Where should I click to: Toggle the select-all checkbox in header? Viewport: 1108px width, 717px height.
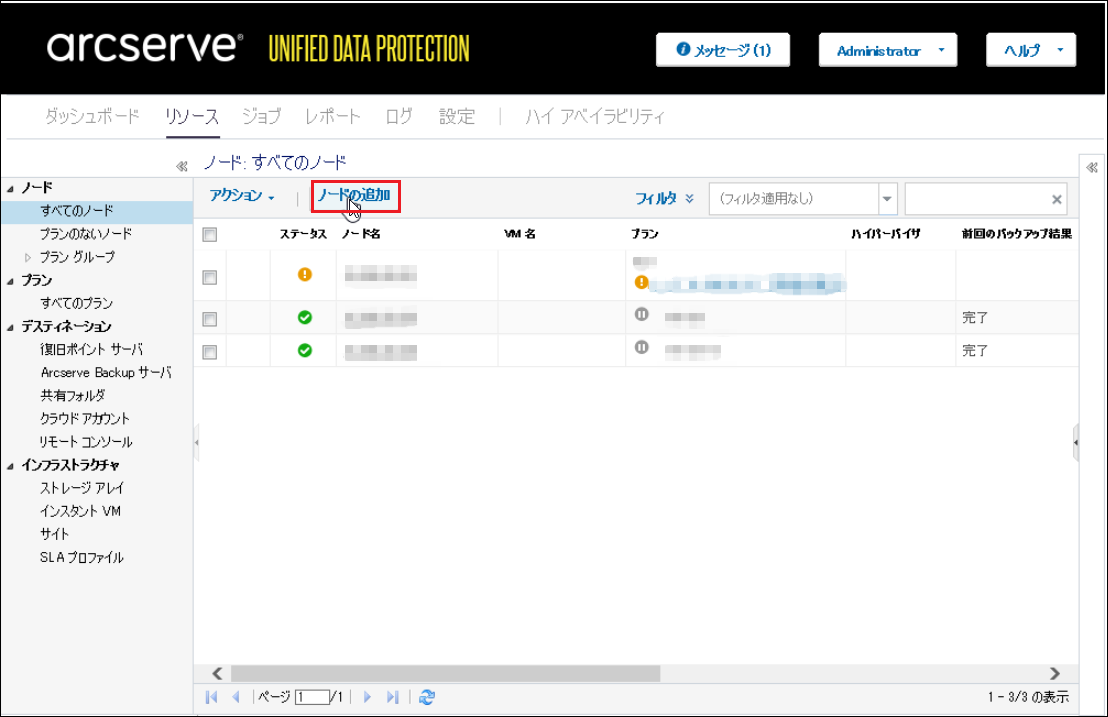click(210, 234)
